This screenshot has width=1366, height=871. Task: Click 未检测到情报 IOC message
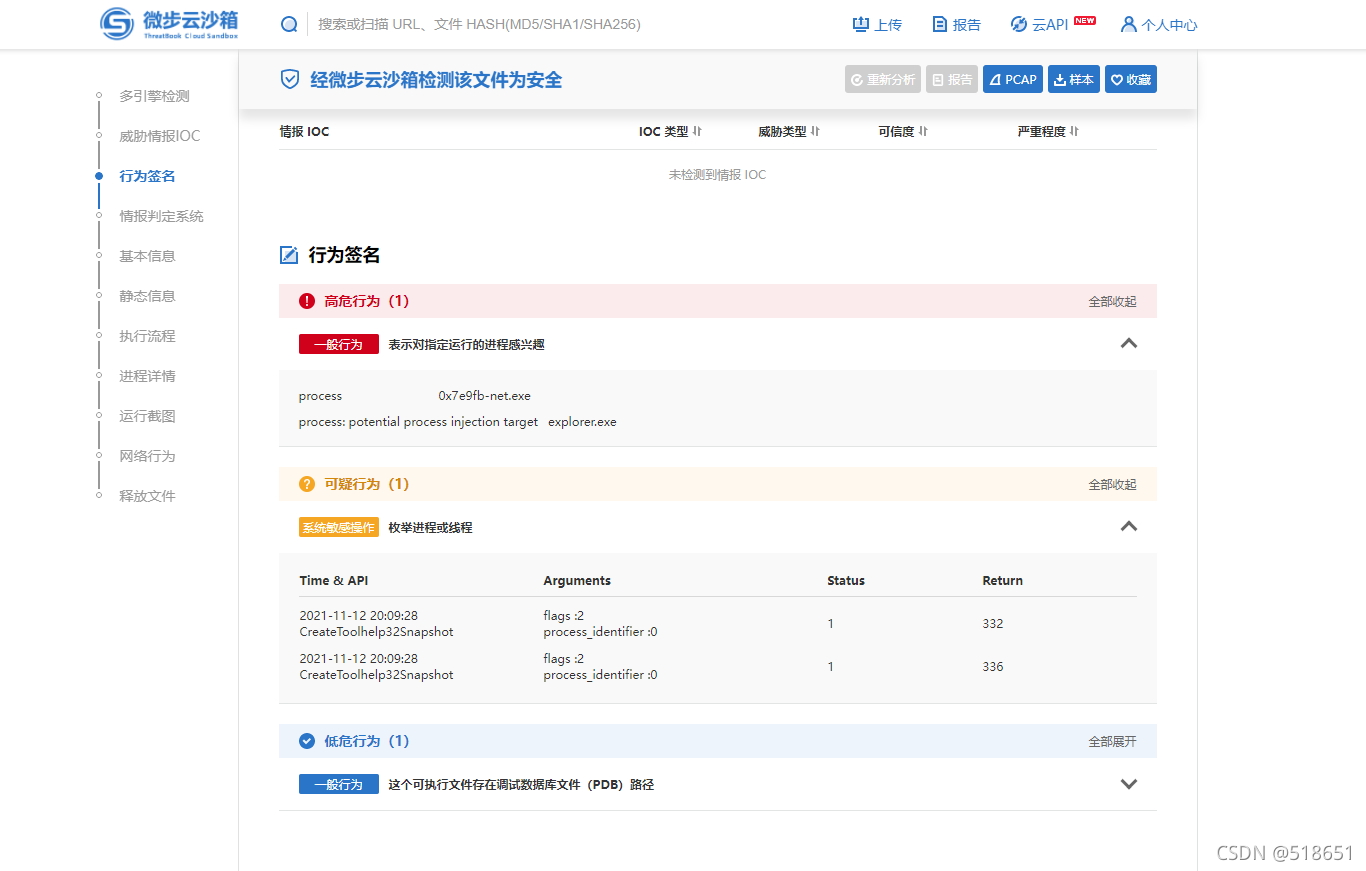point(717,175)
